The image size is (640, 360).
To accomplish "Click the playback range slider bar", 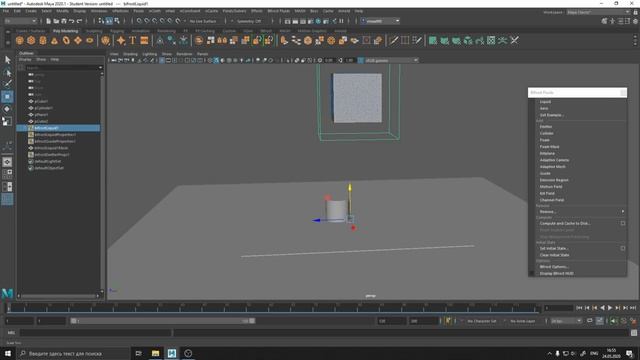I will (163, 321).
